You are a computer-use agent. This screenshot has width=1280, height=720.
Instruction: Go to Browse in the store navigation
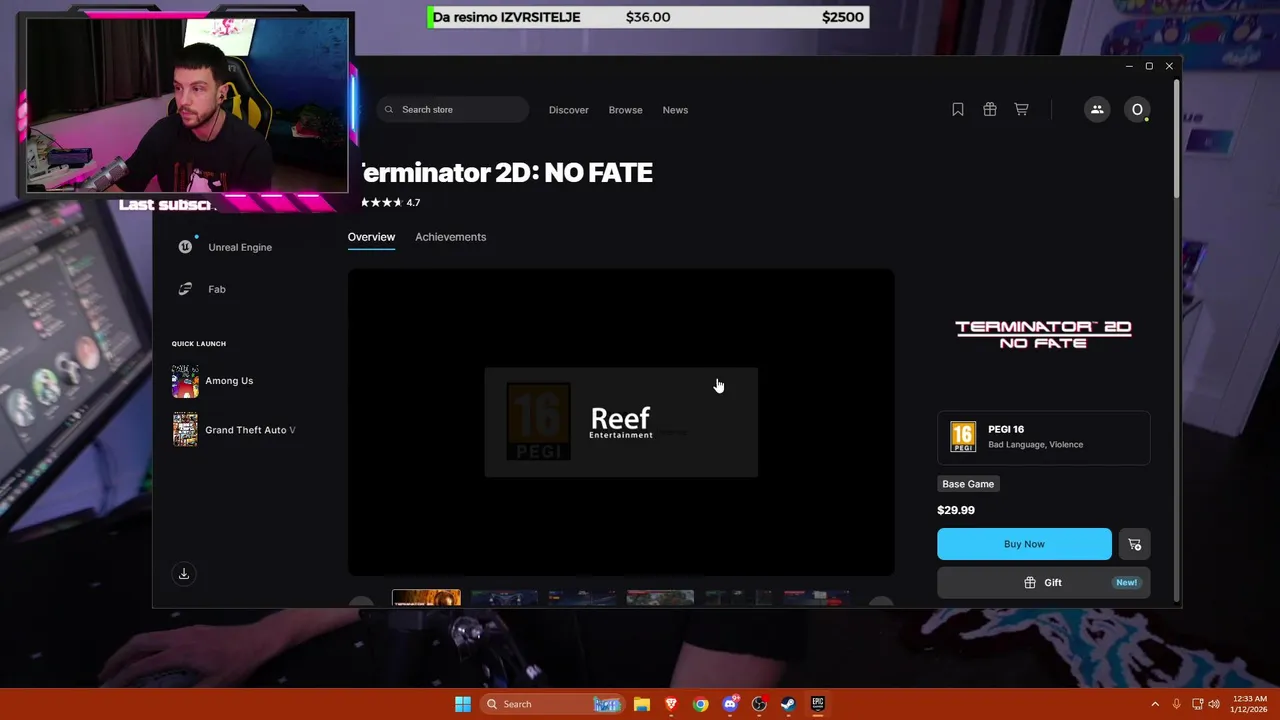tap(625, 110)
